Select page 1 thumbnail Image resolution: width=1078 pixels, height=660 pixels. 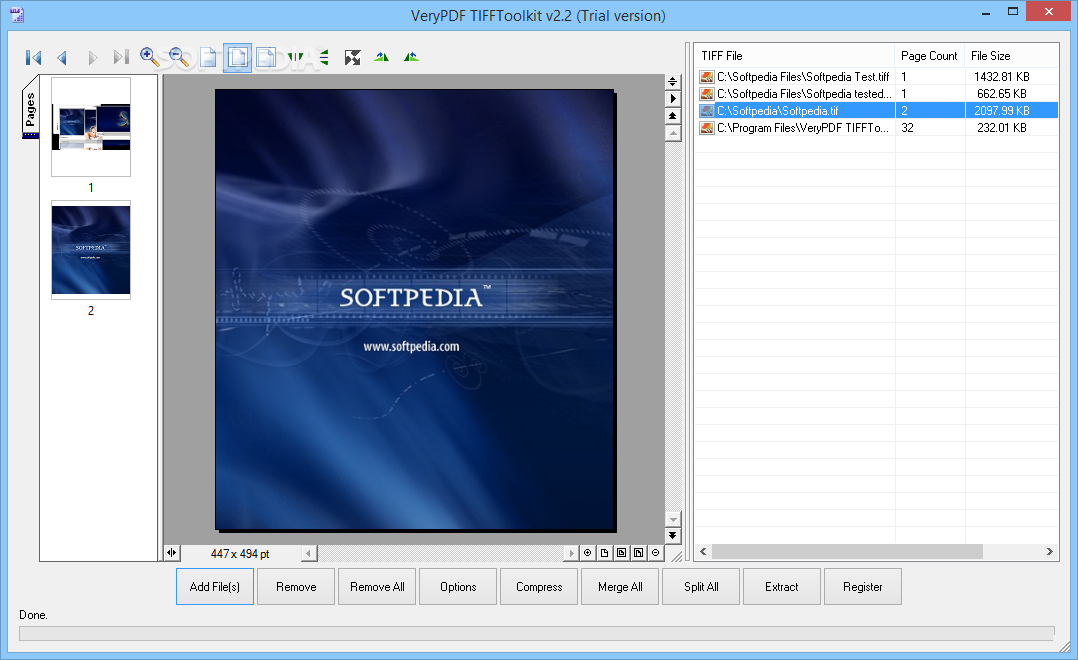point(91,126)
